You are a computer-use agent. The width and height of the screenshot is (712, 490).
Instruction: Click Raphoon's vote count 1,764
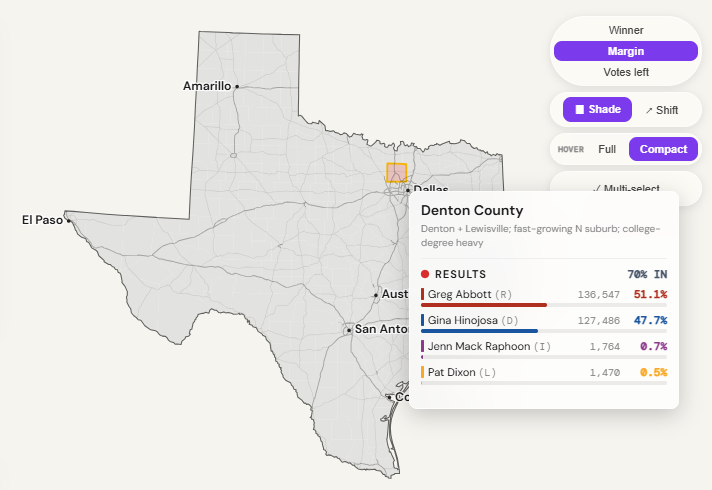click(x=604, y=346)
